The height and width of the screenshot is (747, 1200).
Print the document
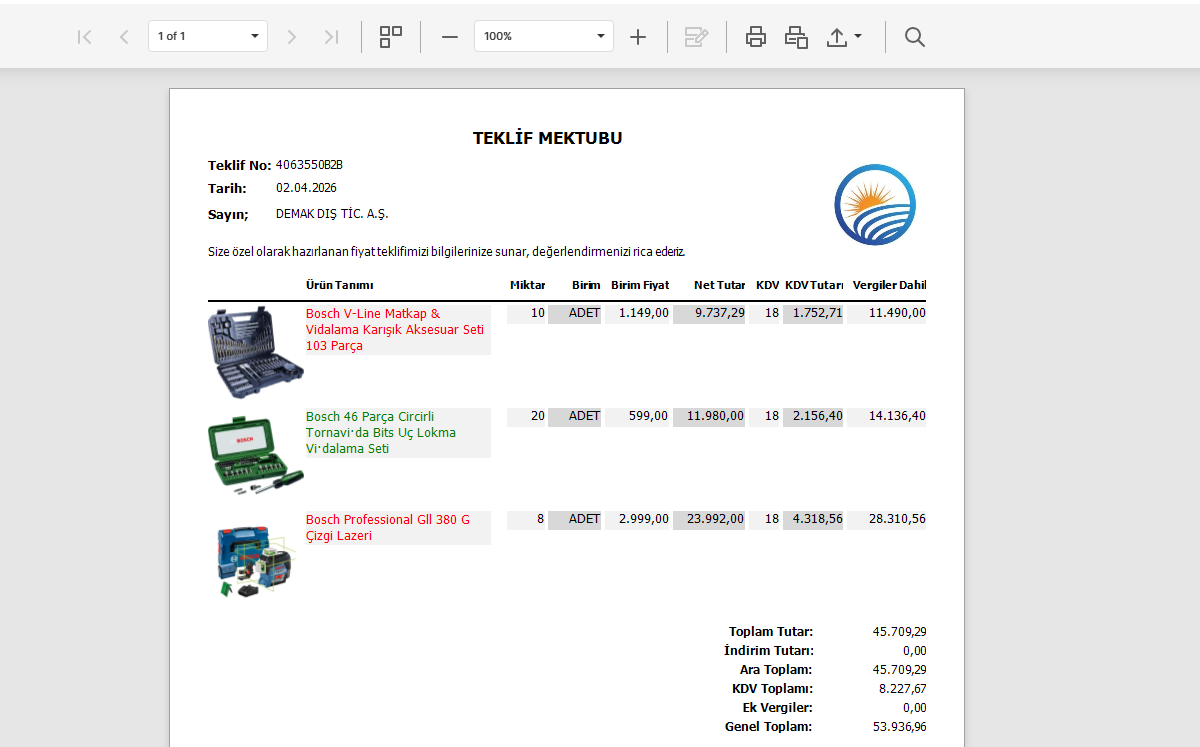(x=756, y=37)
